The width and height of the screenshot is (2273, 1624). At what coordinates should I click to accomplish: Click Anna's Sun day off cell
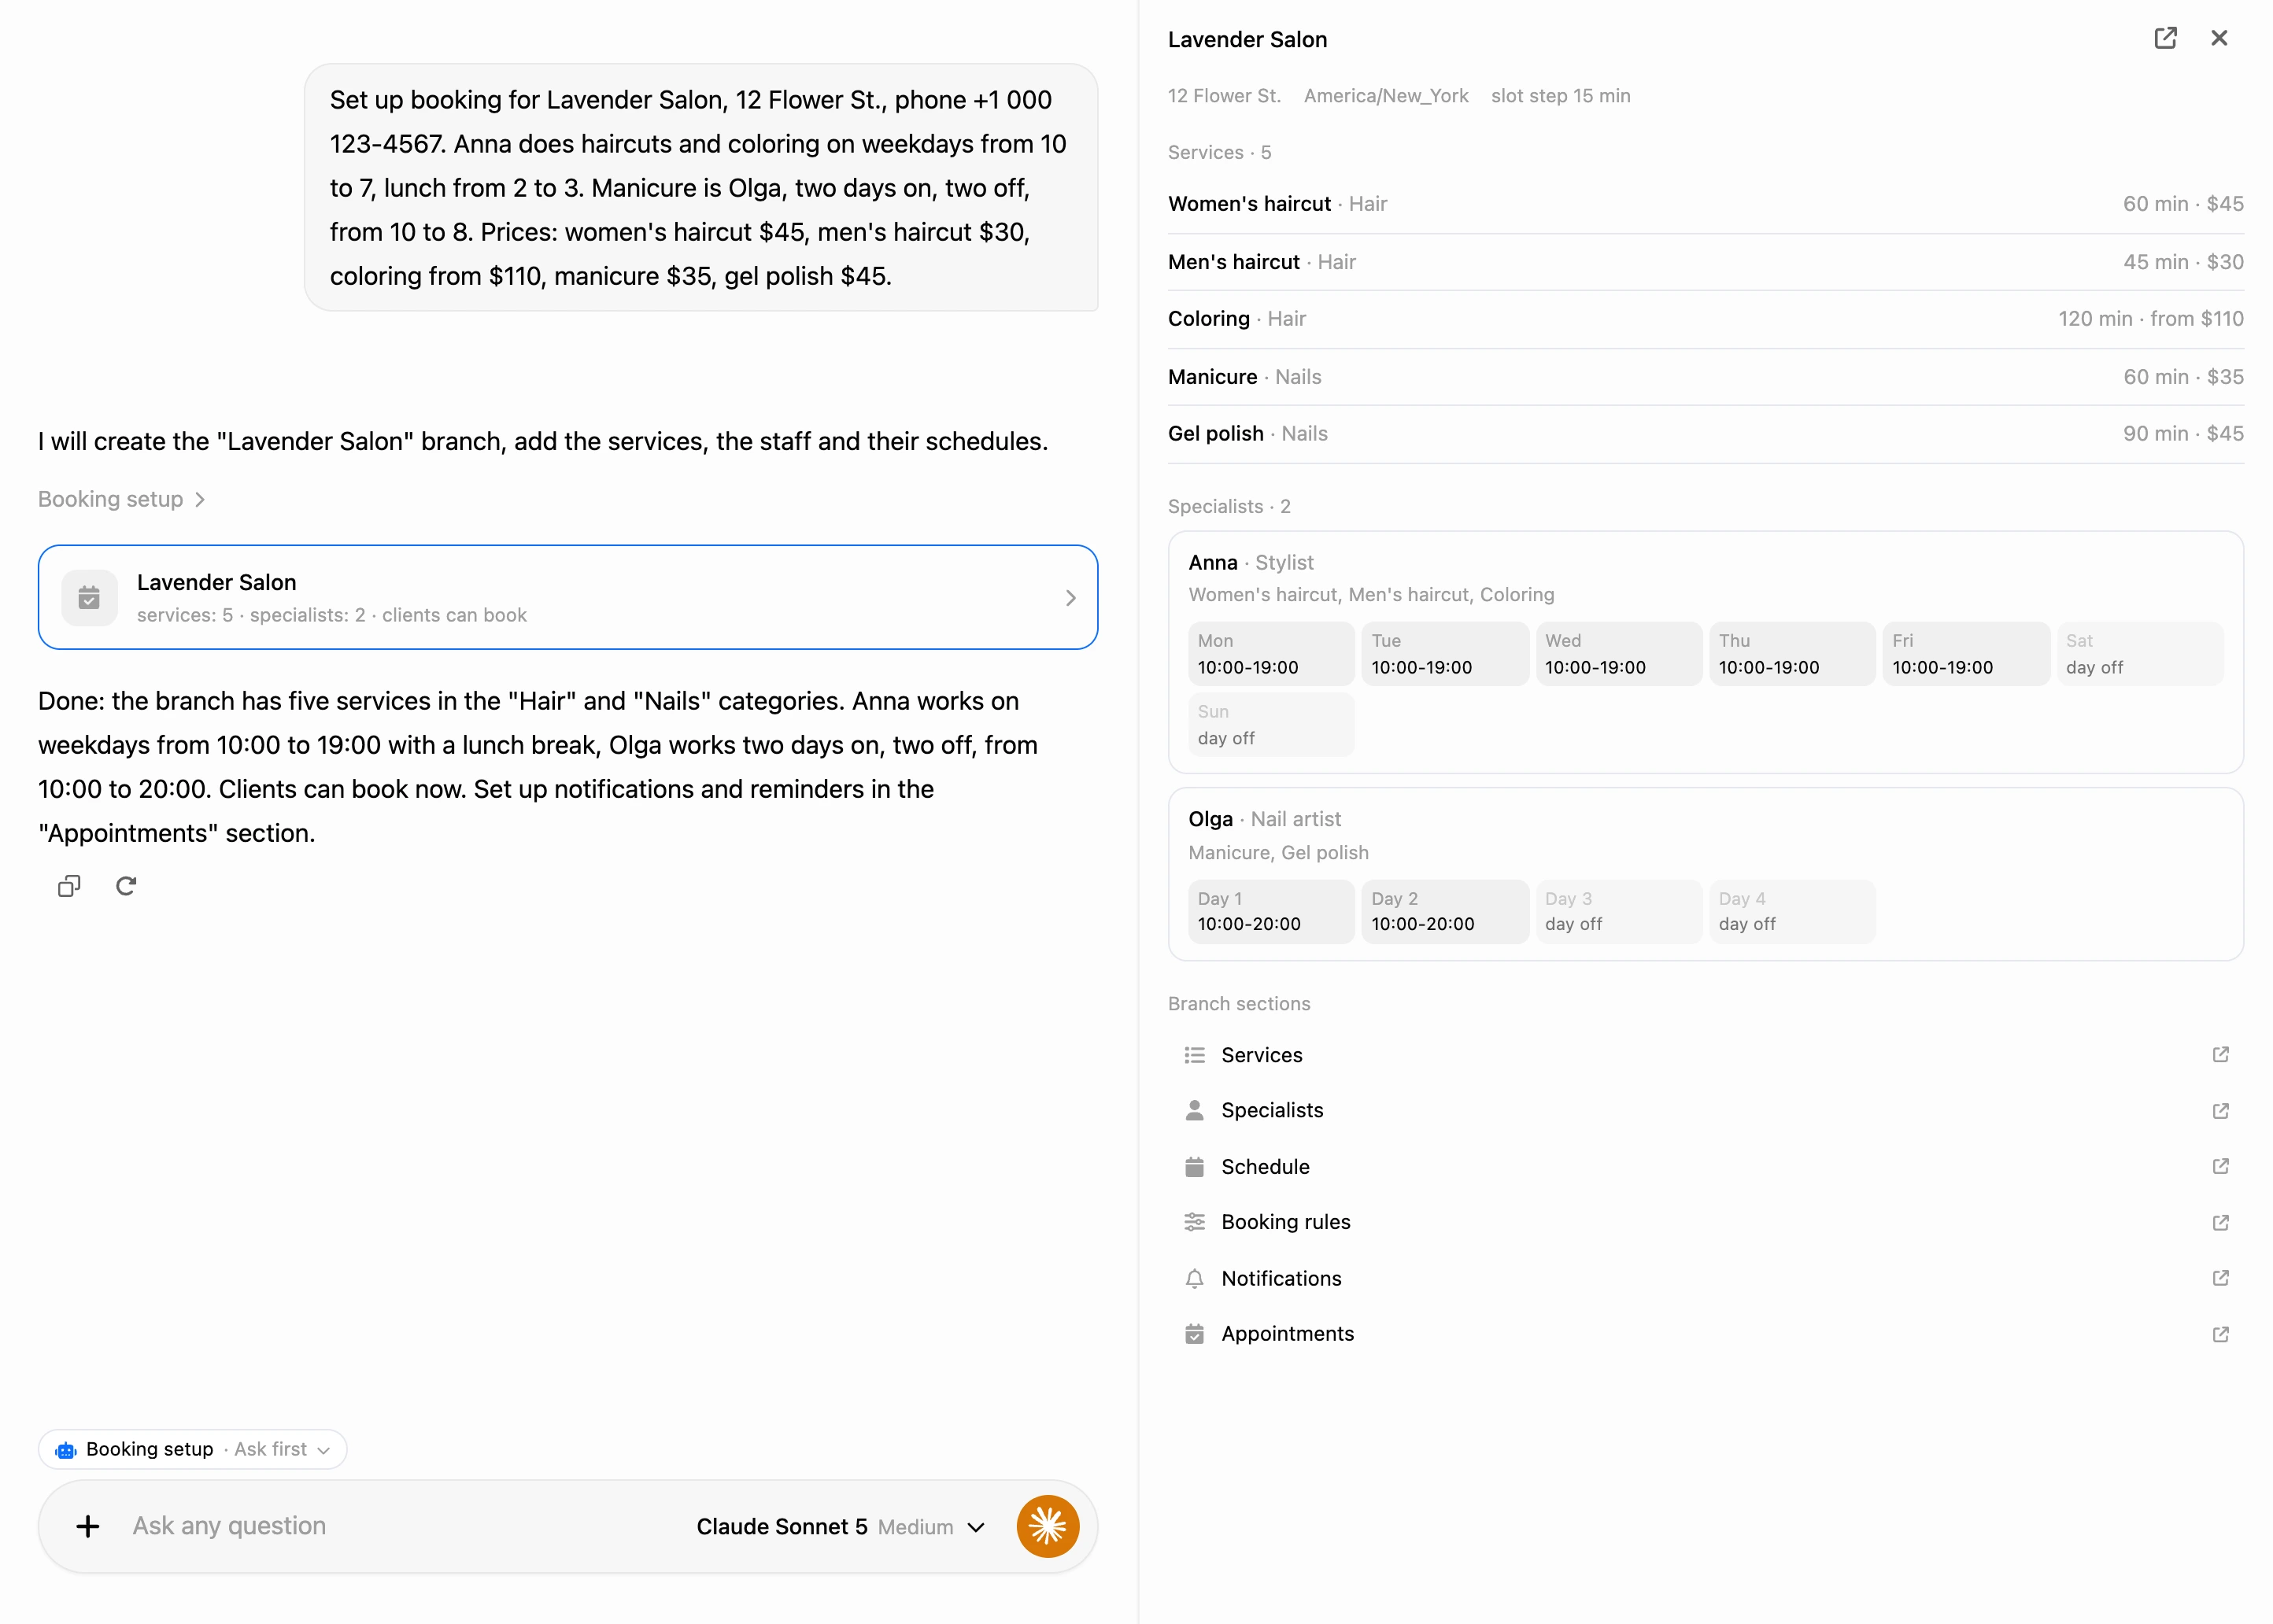point(1271,725)
